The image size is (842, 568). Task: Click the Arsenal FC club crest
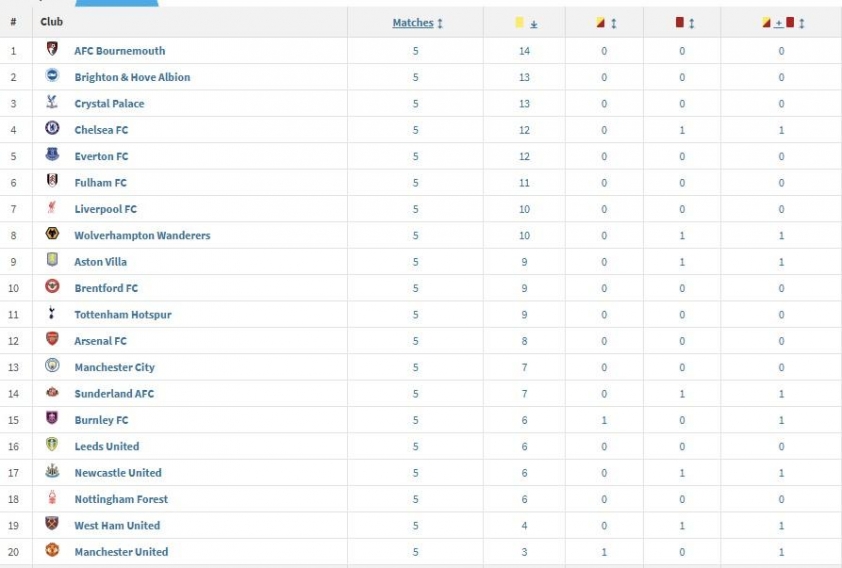[52, 340]
